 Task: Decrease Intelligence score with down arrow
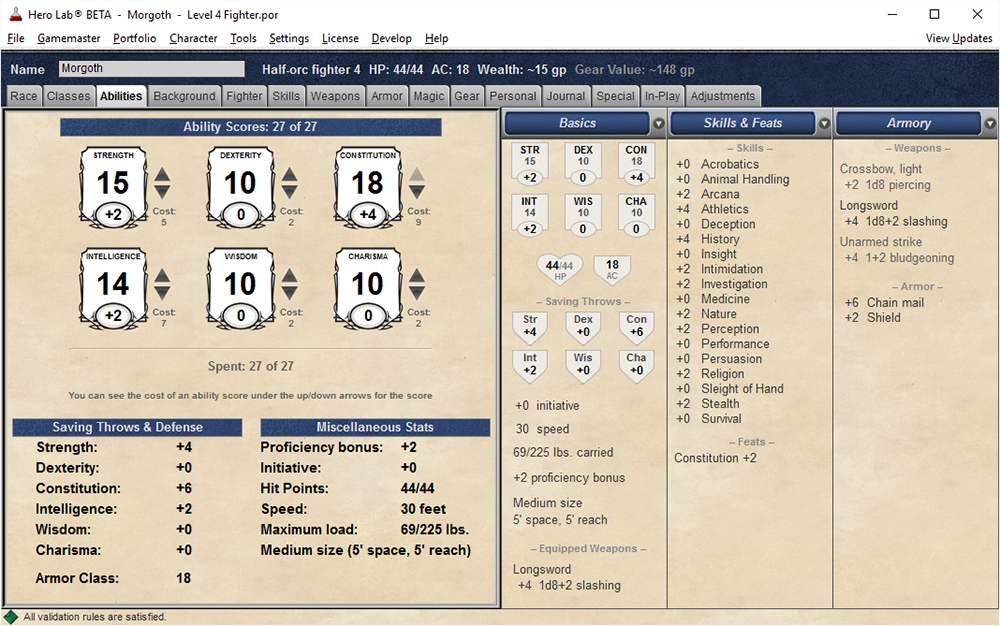tap(162, 293)
